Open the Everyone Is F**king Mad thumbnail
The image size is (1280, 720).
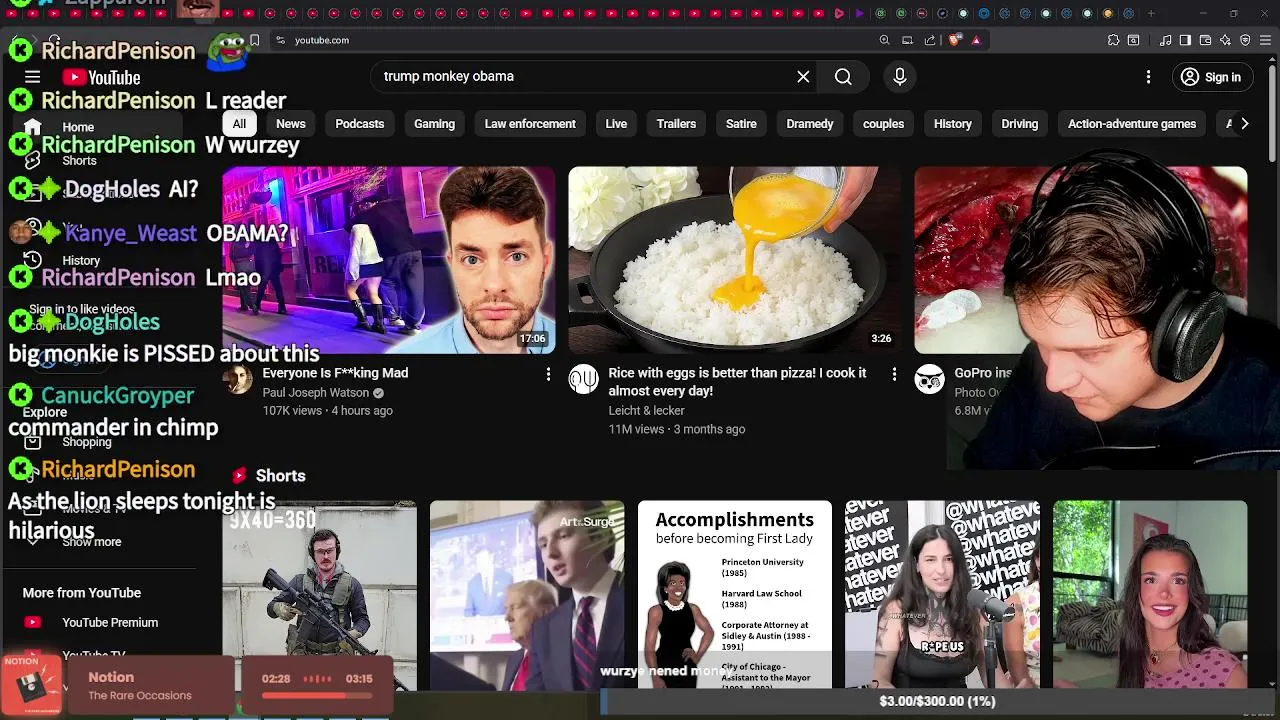(388, 260)
